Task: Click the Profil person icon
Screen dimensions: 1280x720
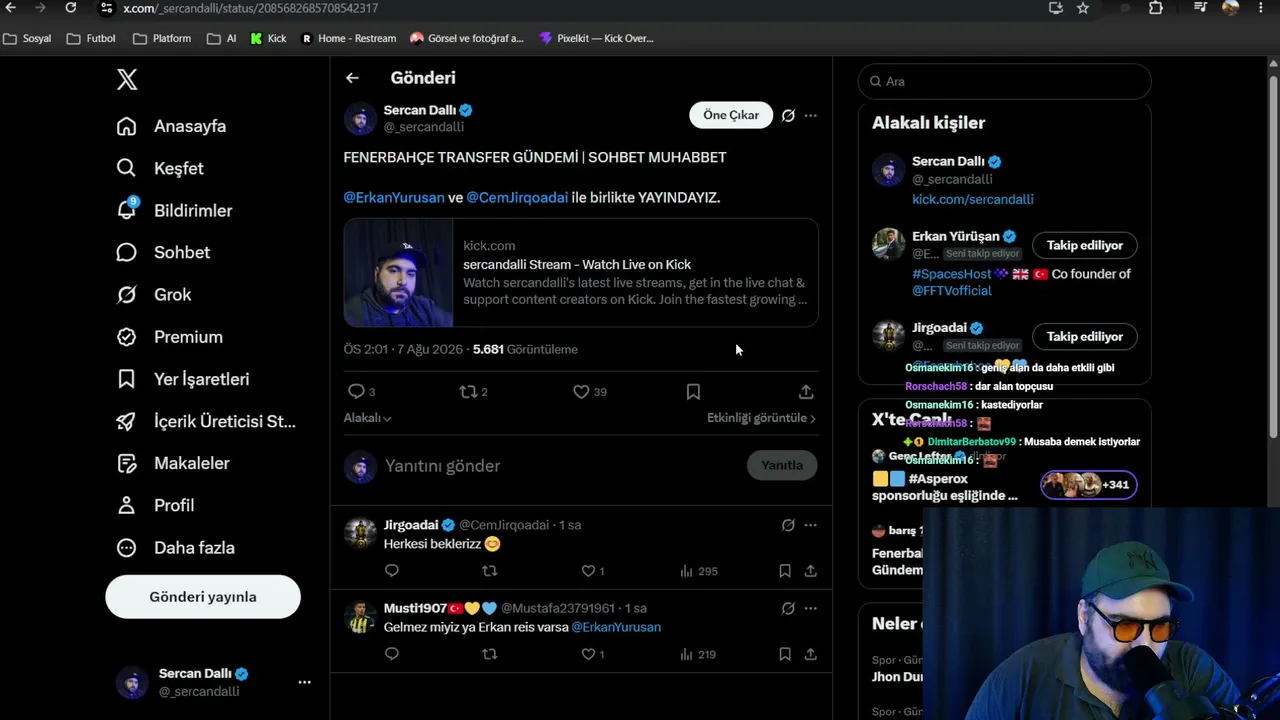Action: click(126, 505)
